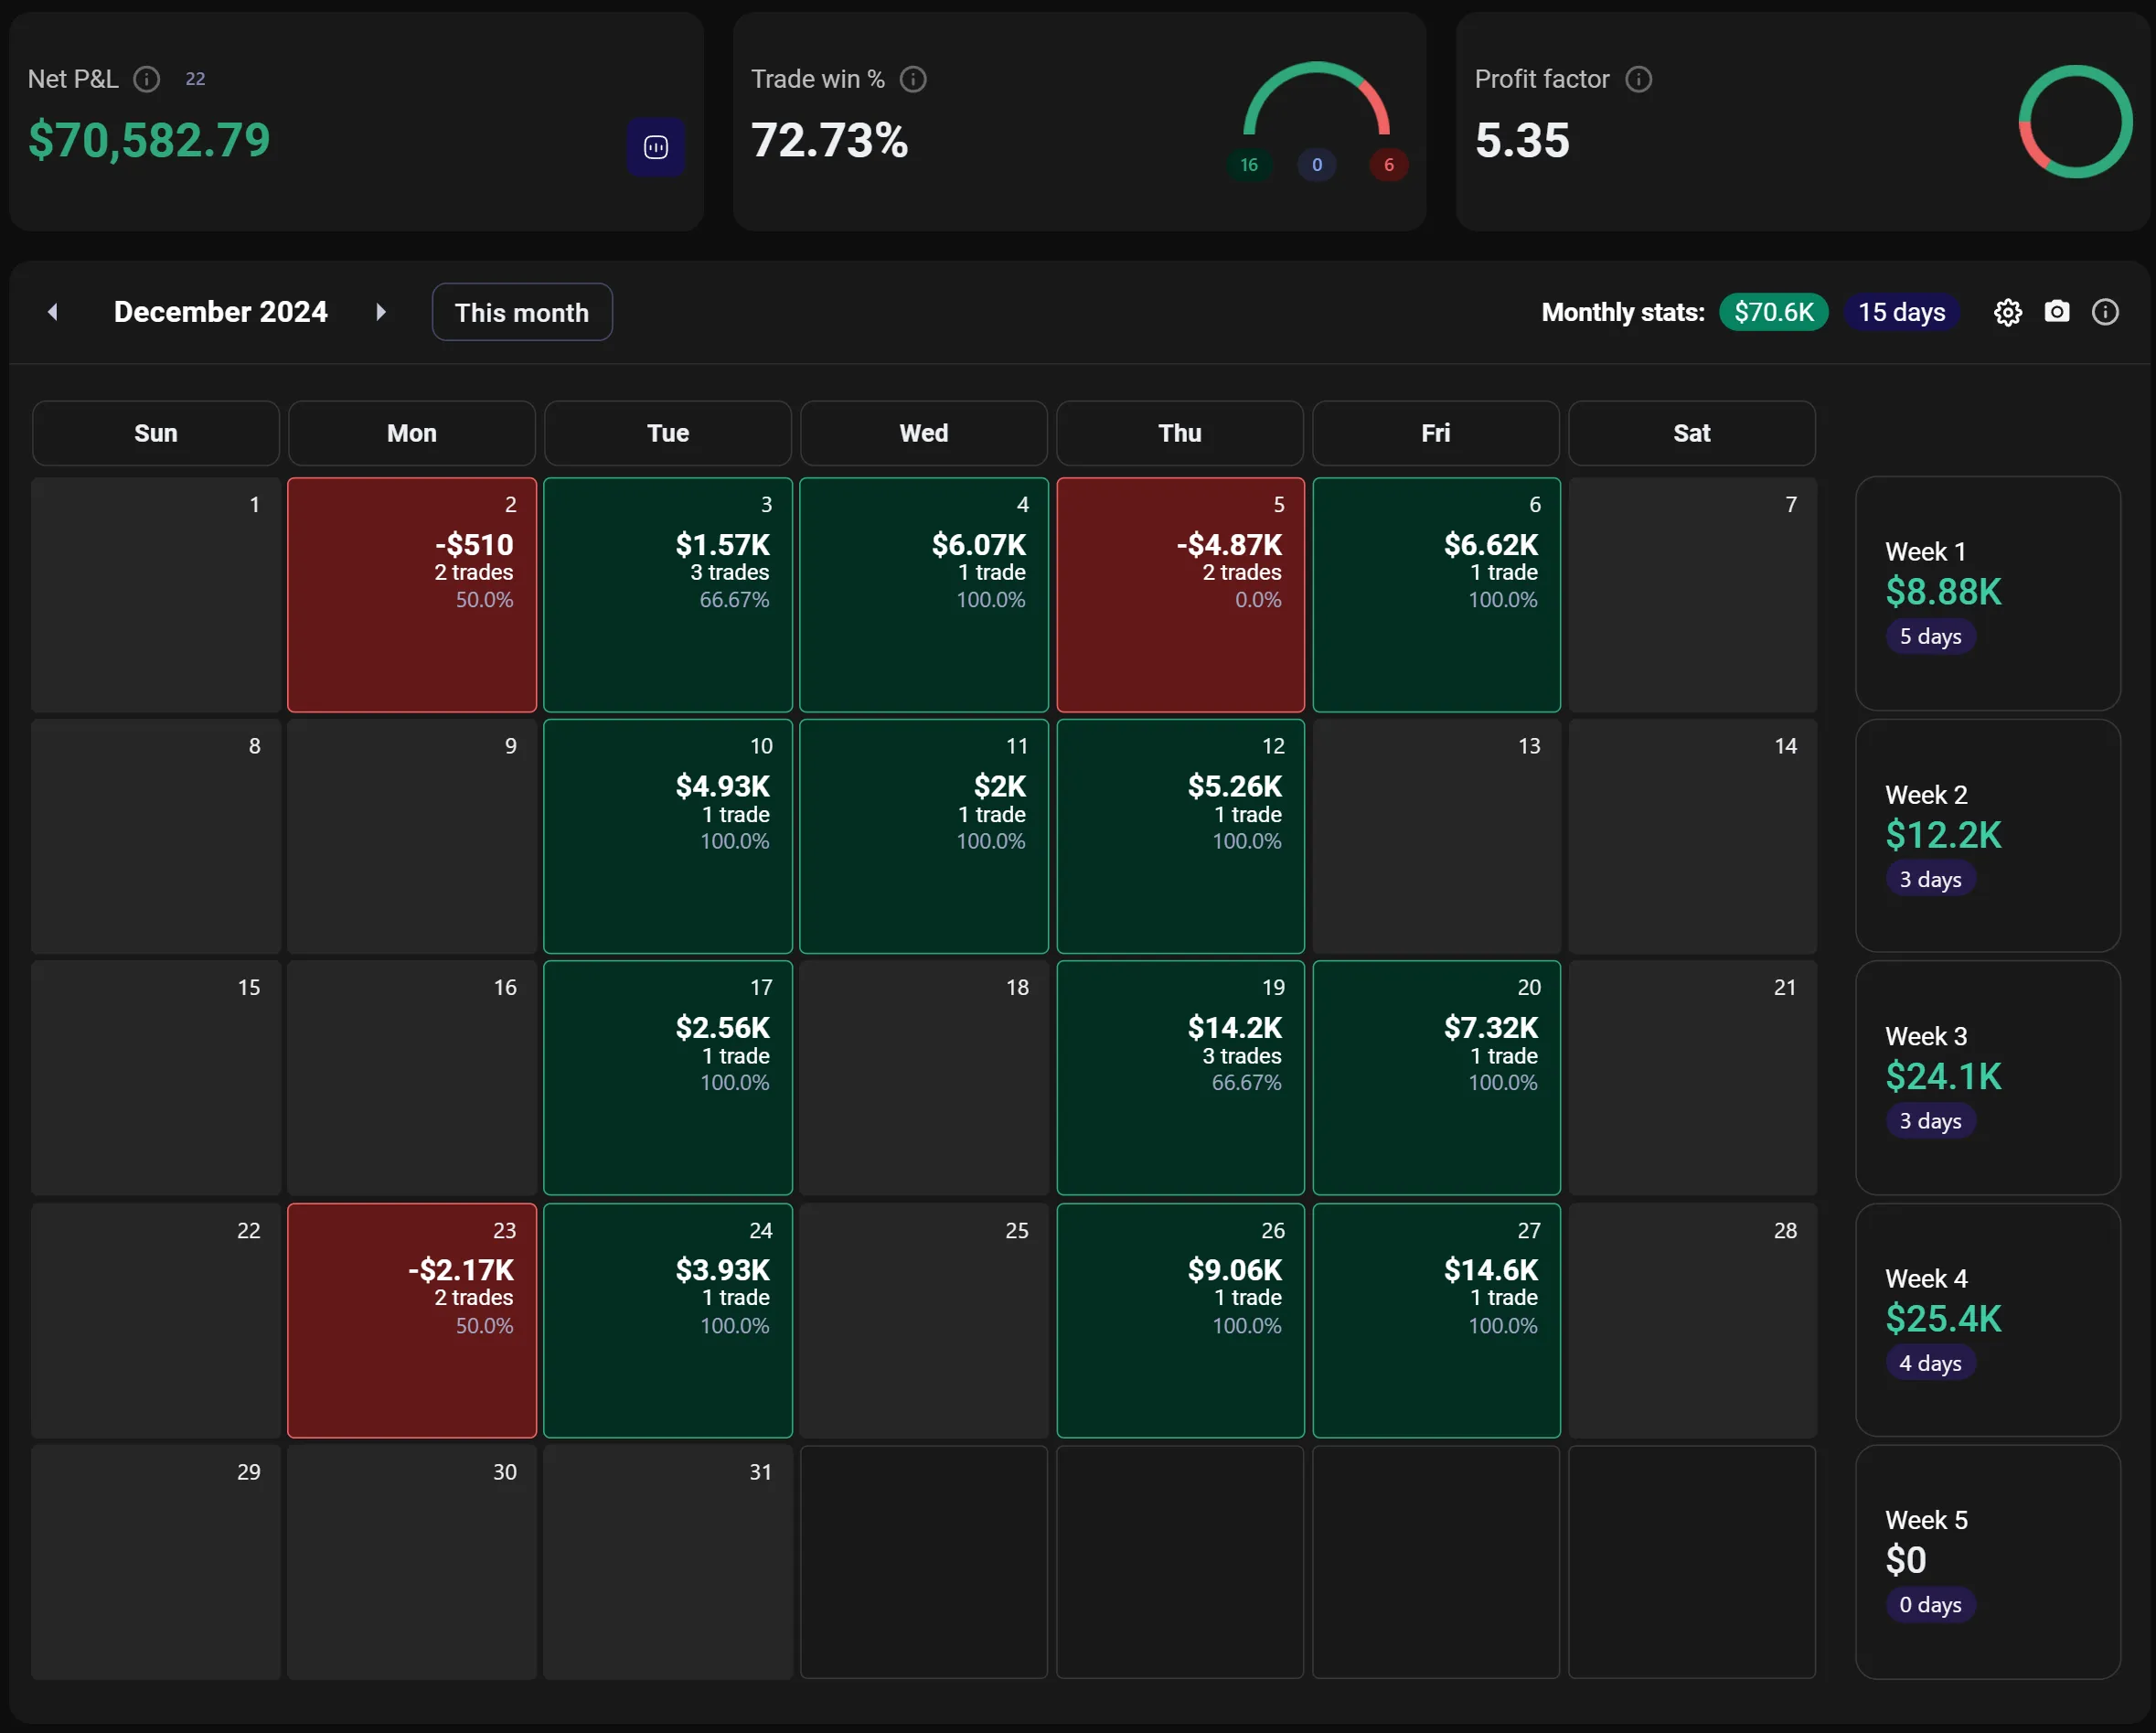
Task: Click the 15 days monthly badge
Action: click(1901, 313)
